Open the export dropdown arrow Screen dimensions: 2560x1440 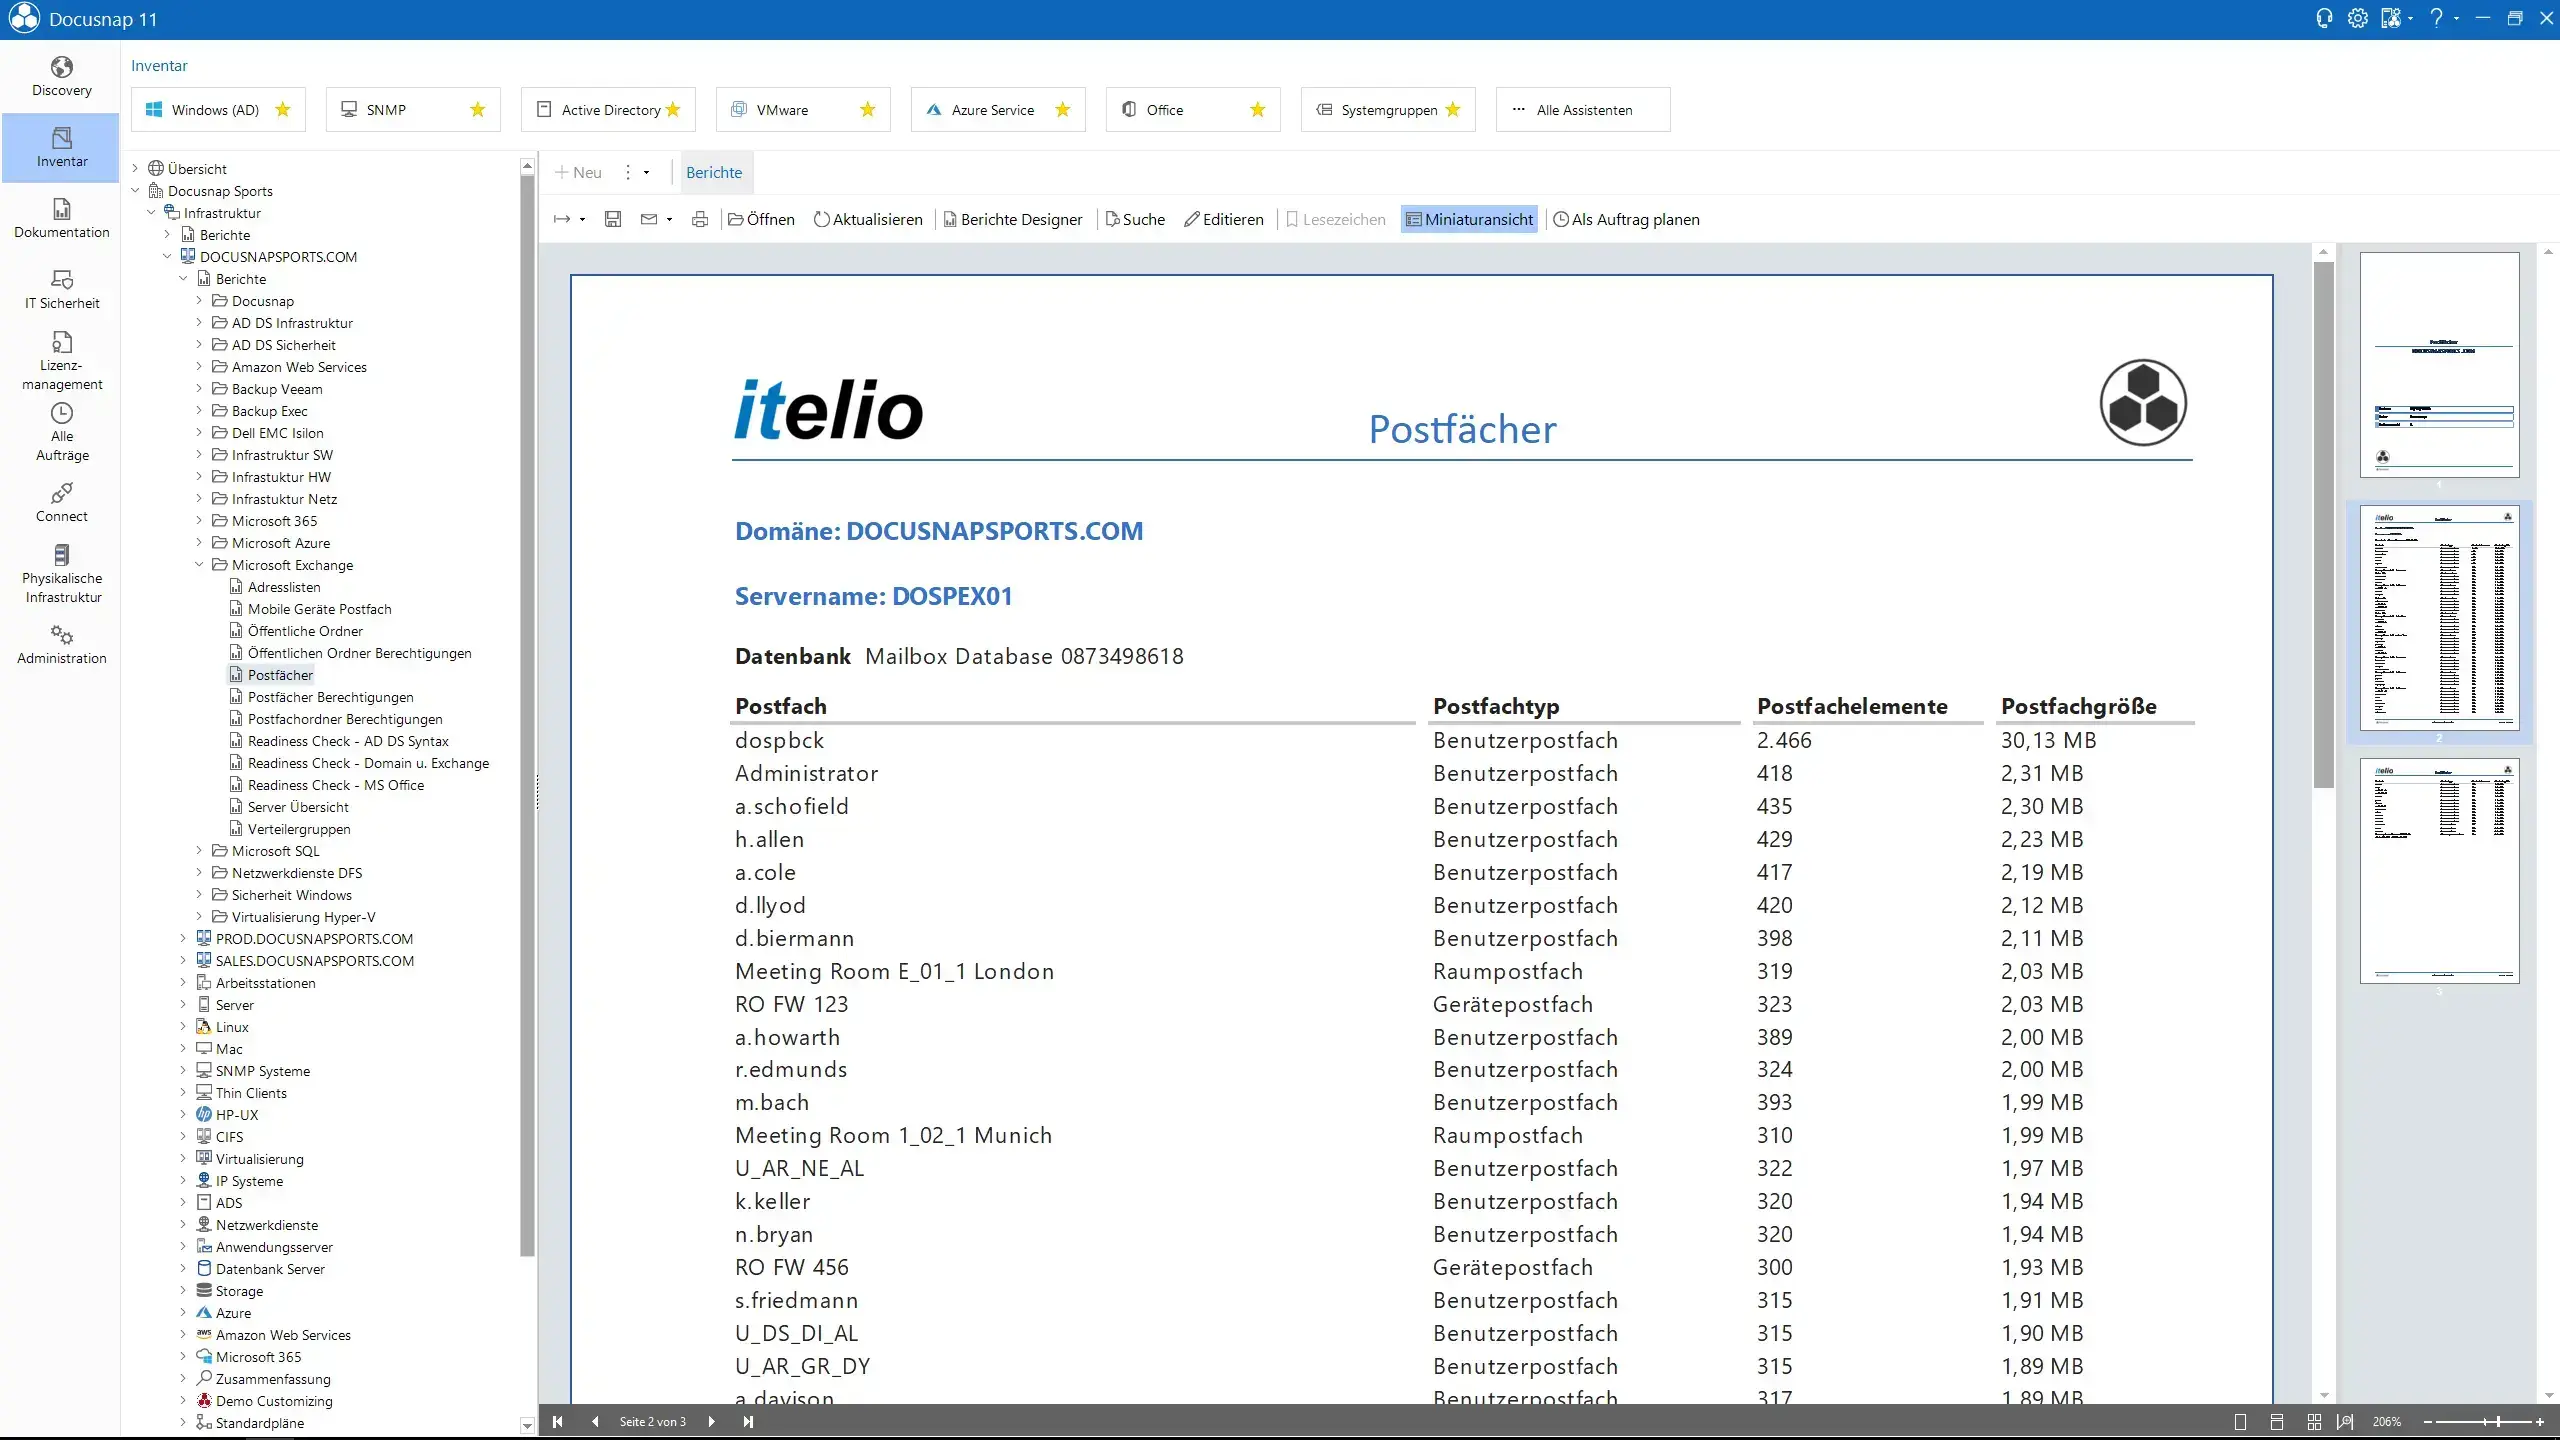coord(582,220)
